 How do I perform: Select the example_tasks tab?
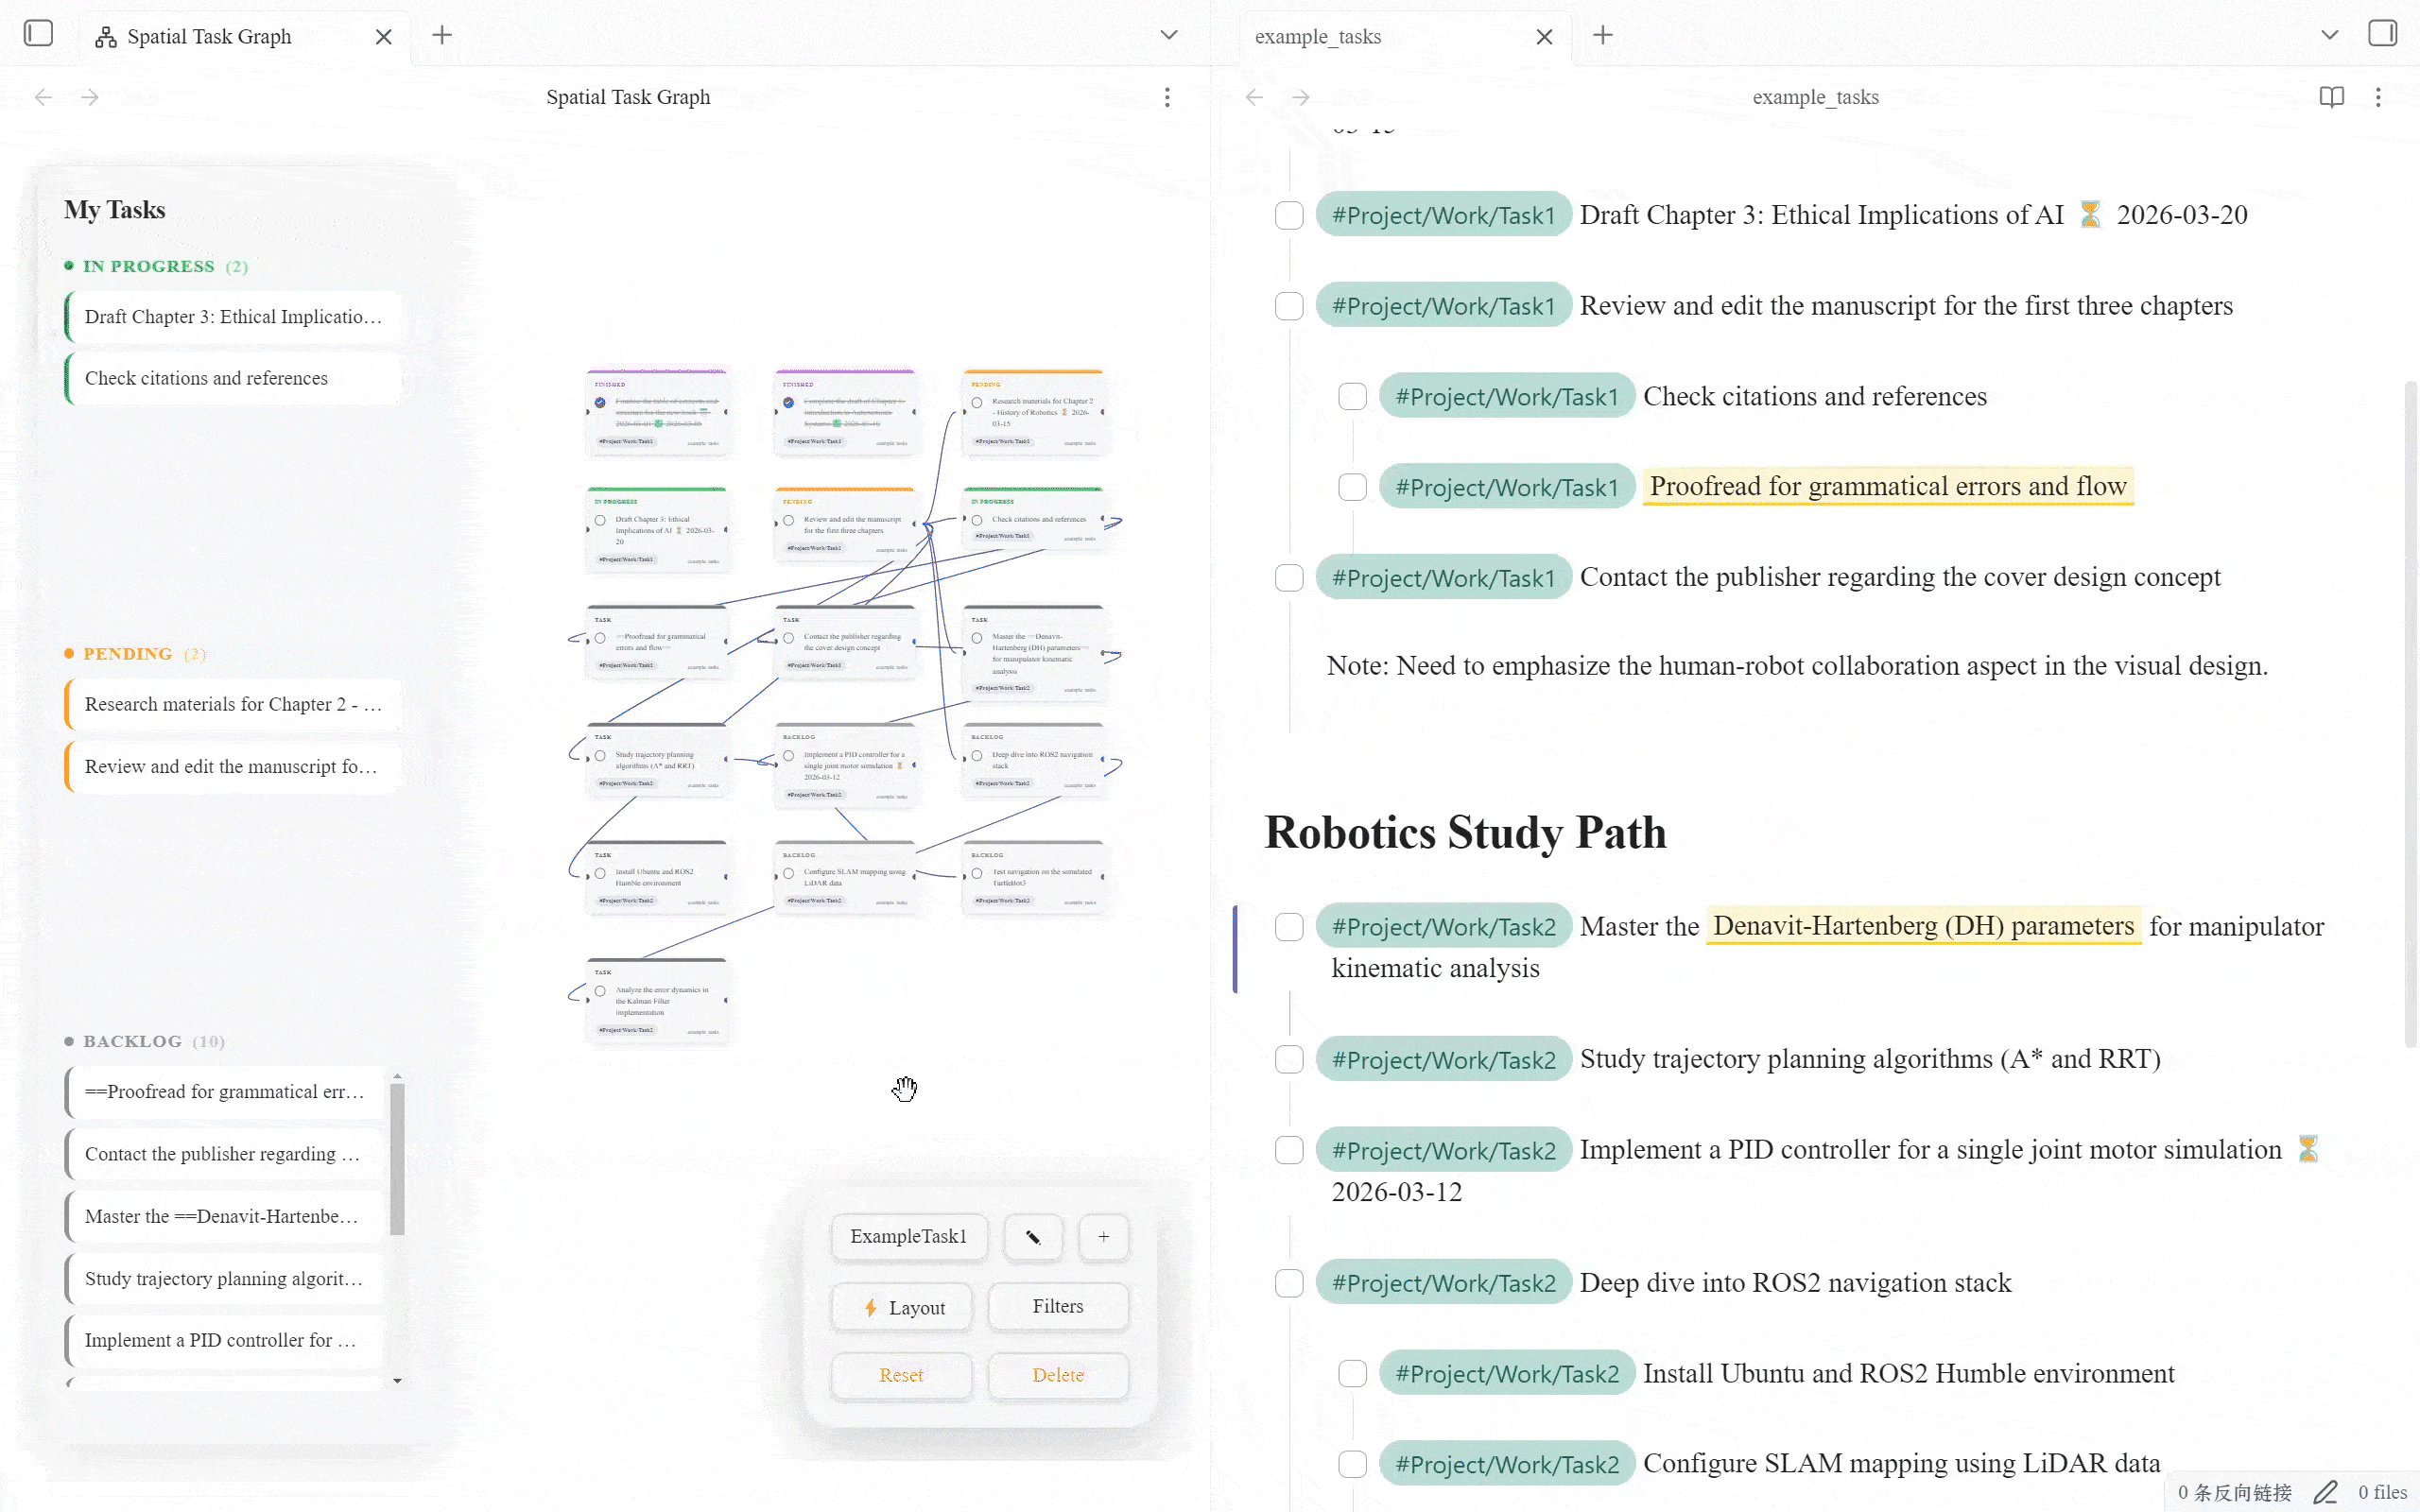point(1317,37)
